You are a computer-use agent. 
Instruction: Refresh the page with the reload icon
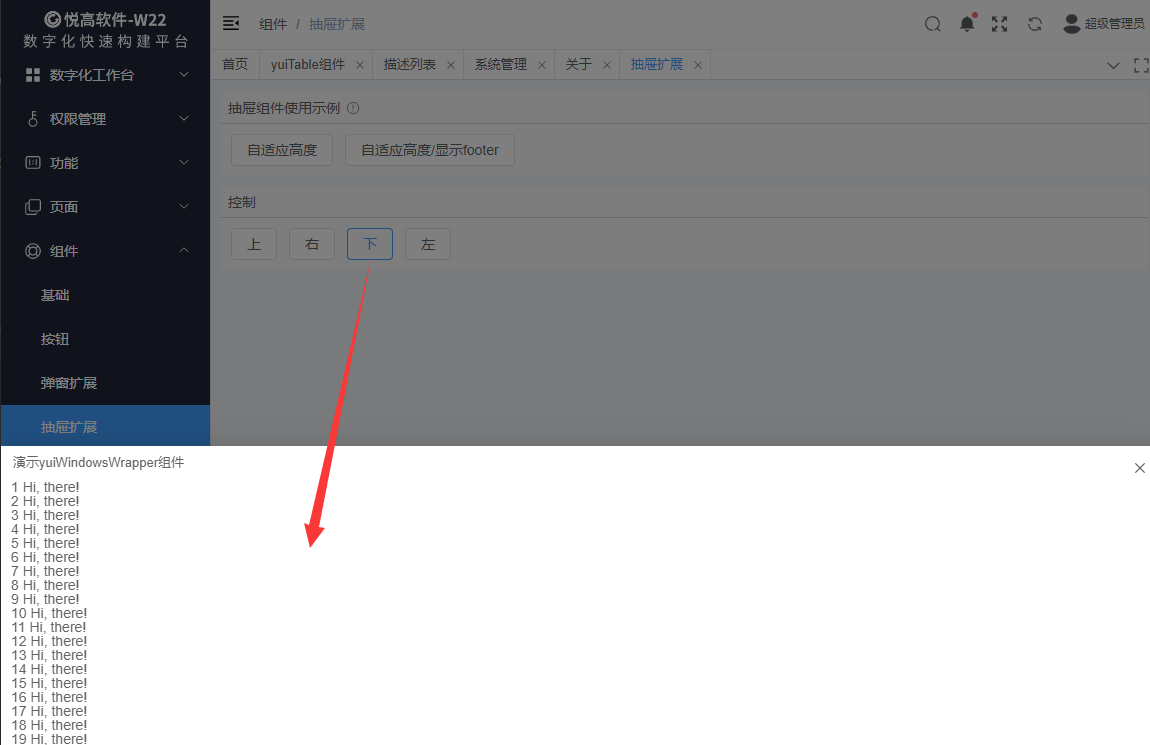click(1035, 23)
